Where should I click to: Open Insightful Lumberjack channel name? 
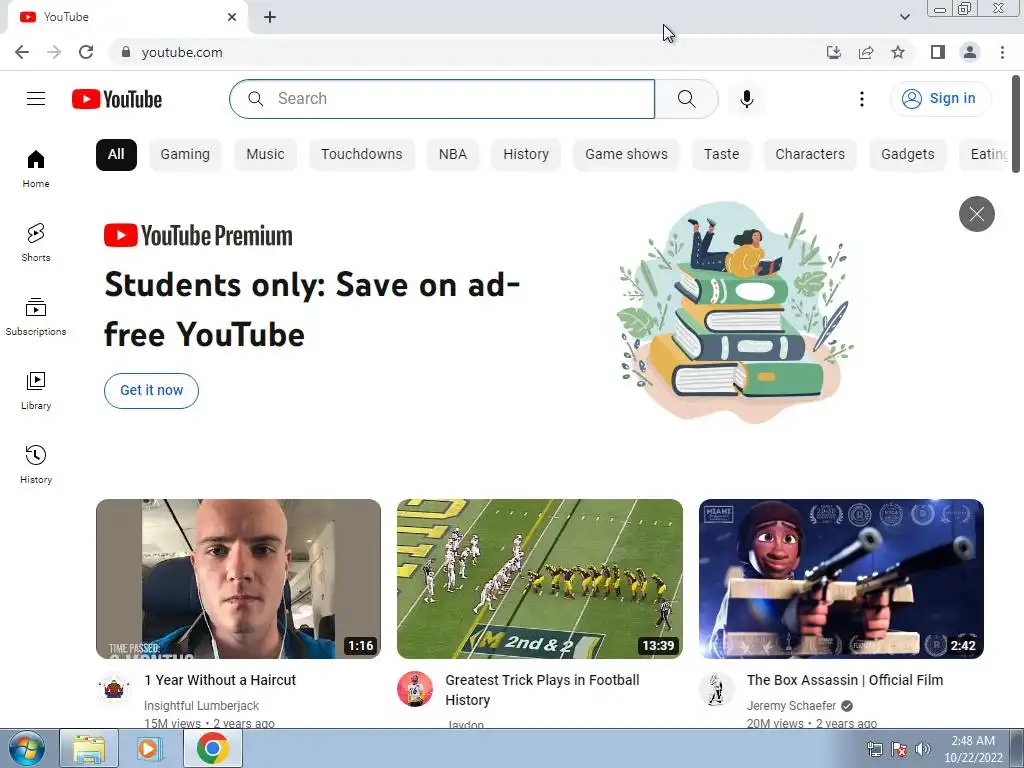(x=201, y=706)
